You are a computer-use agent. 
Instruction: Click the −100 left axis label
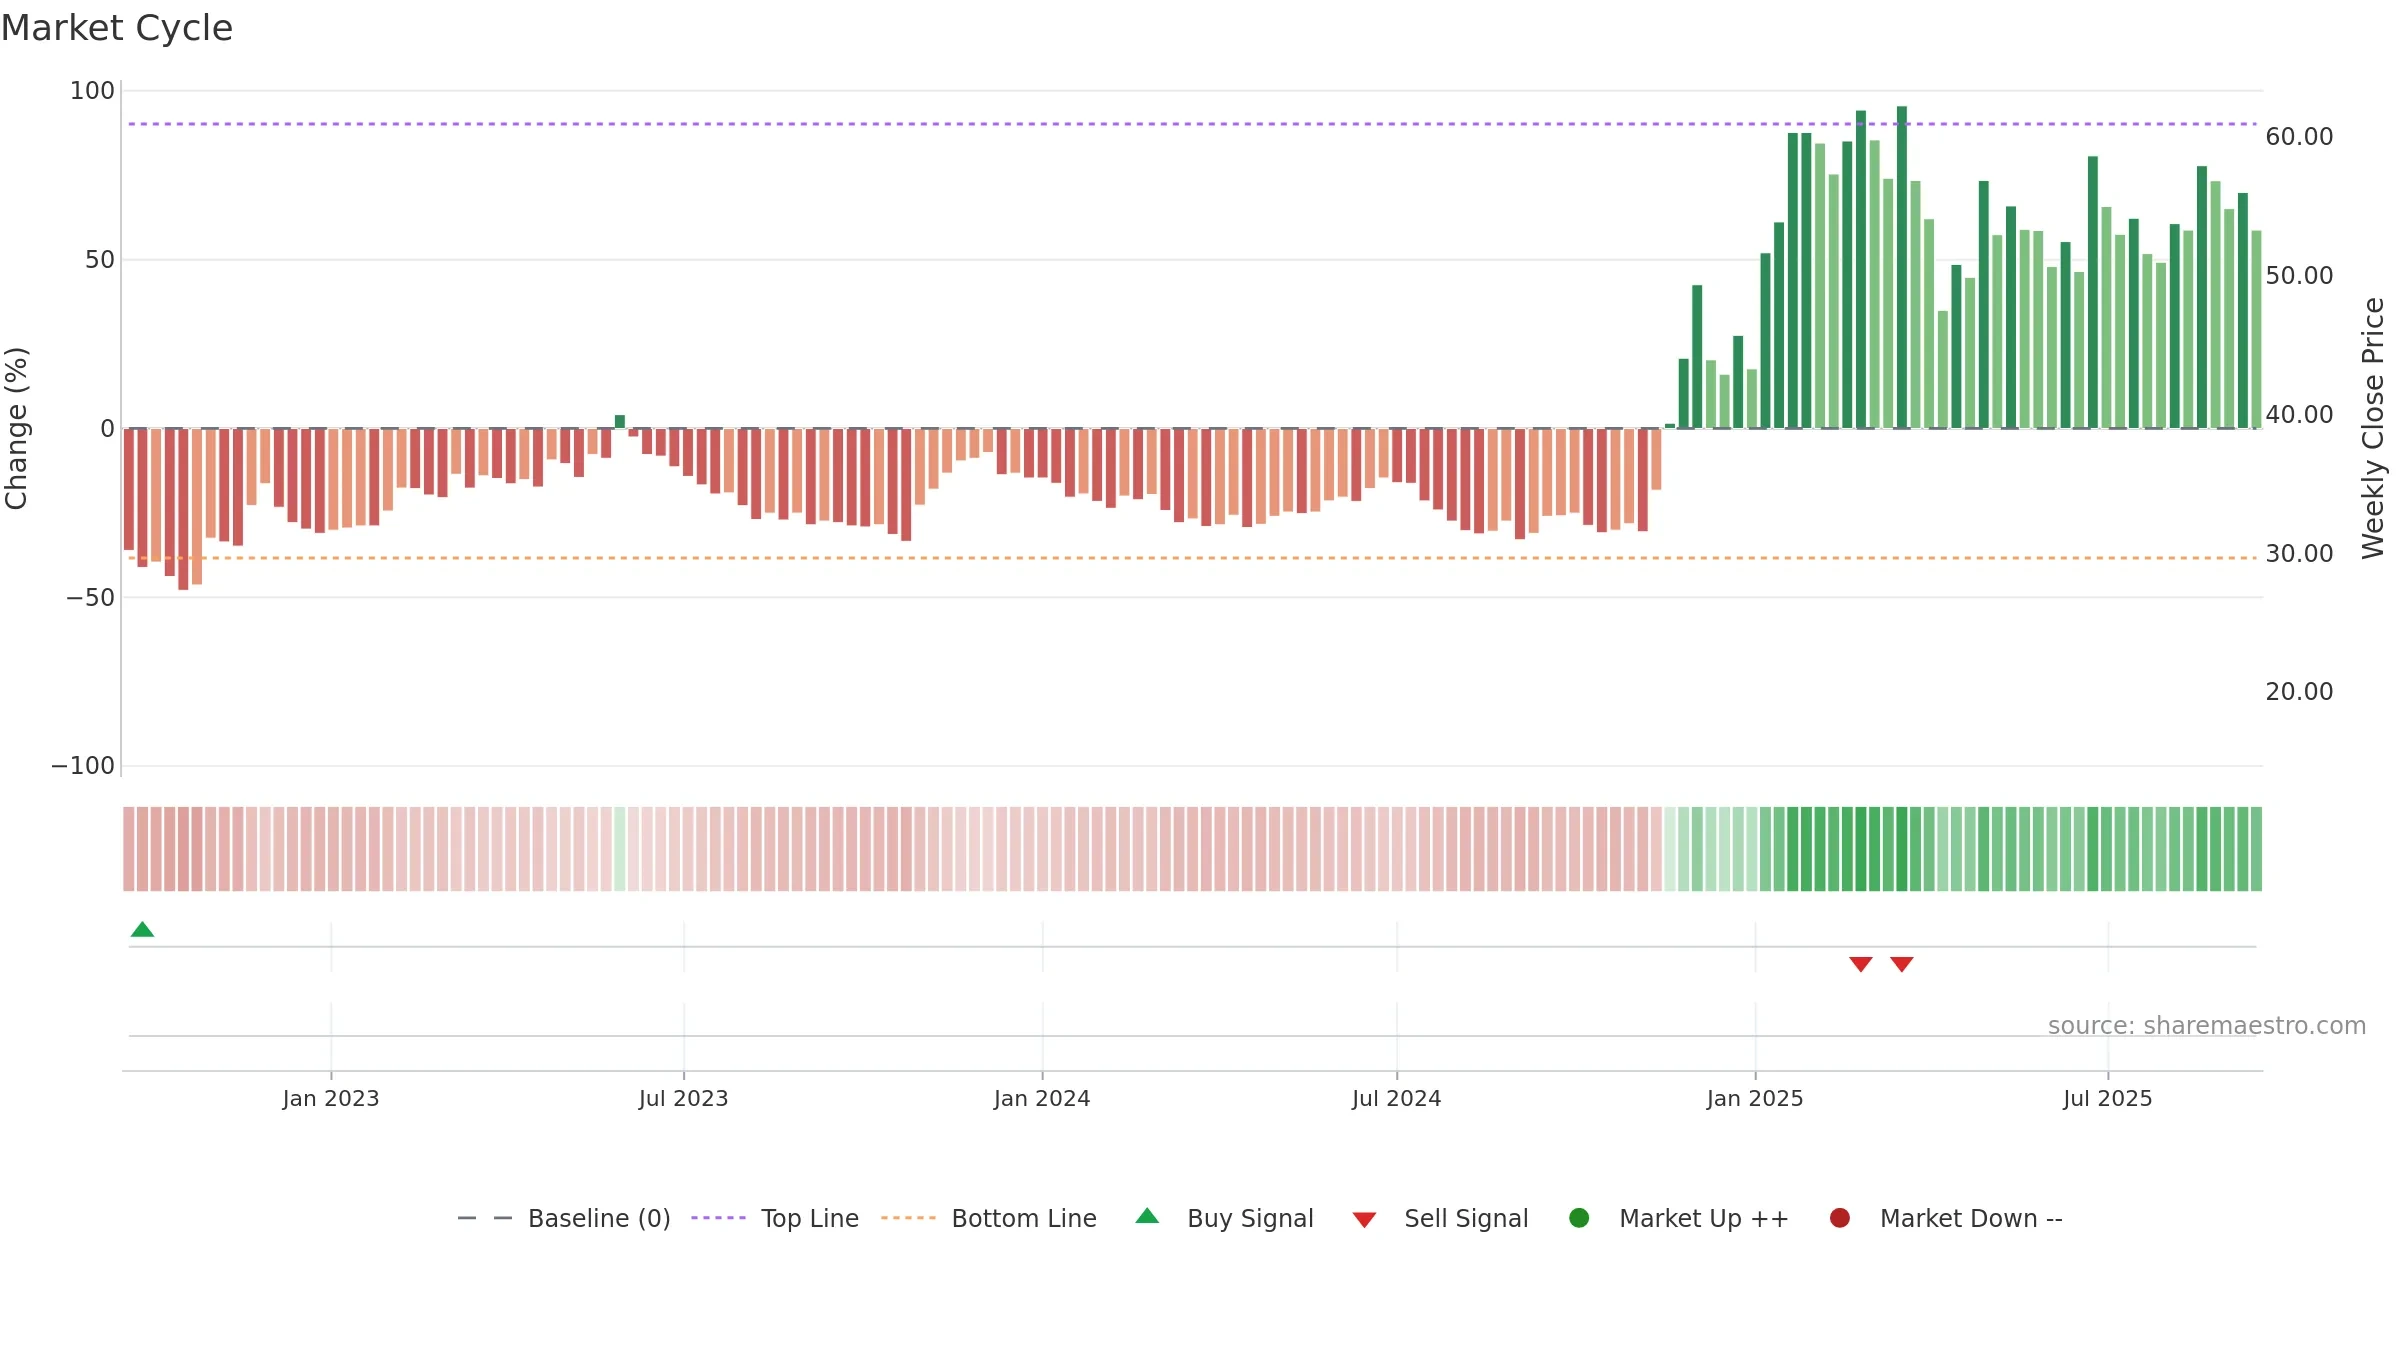tap(83, 766)
